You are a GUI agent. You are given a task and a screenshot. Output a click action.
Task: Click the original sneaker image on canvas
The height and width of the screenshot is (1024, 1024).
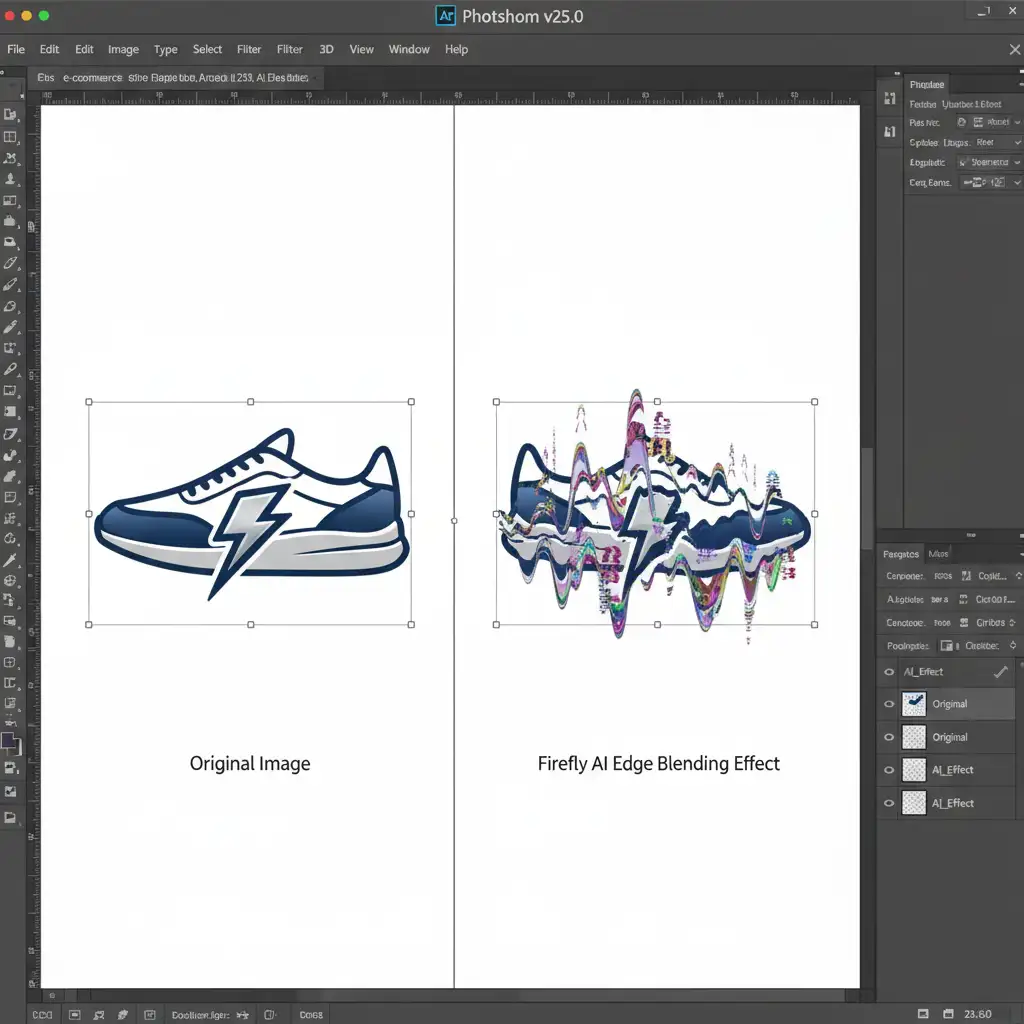[x=250, y=513]
